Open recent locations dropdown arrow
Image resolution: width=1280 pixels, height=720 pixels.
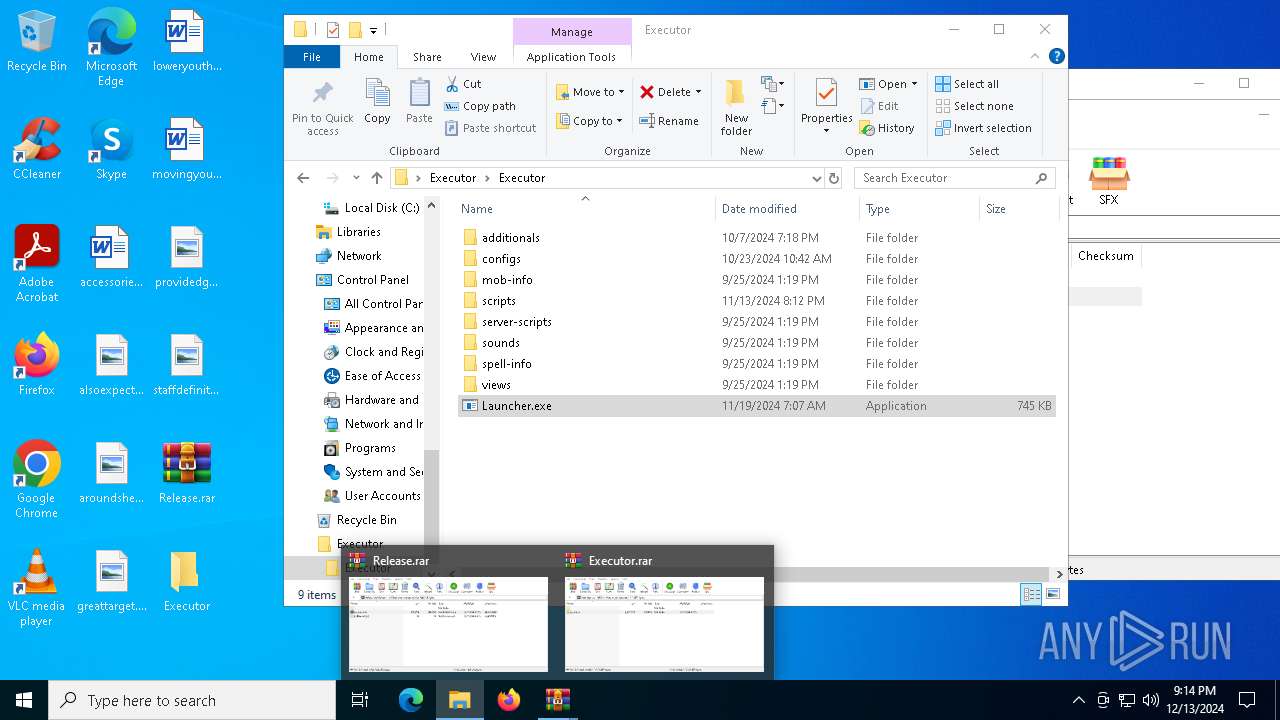tap(356, 178)
